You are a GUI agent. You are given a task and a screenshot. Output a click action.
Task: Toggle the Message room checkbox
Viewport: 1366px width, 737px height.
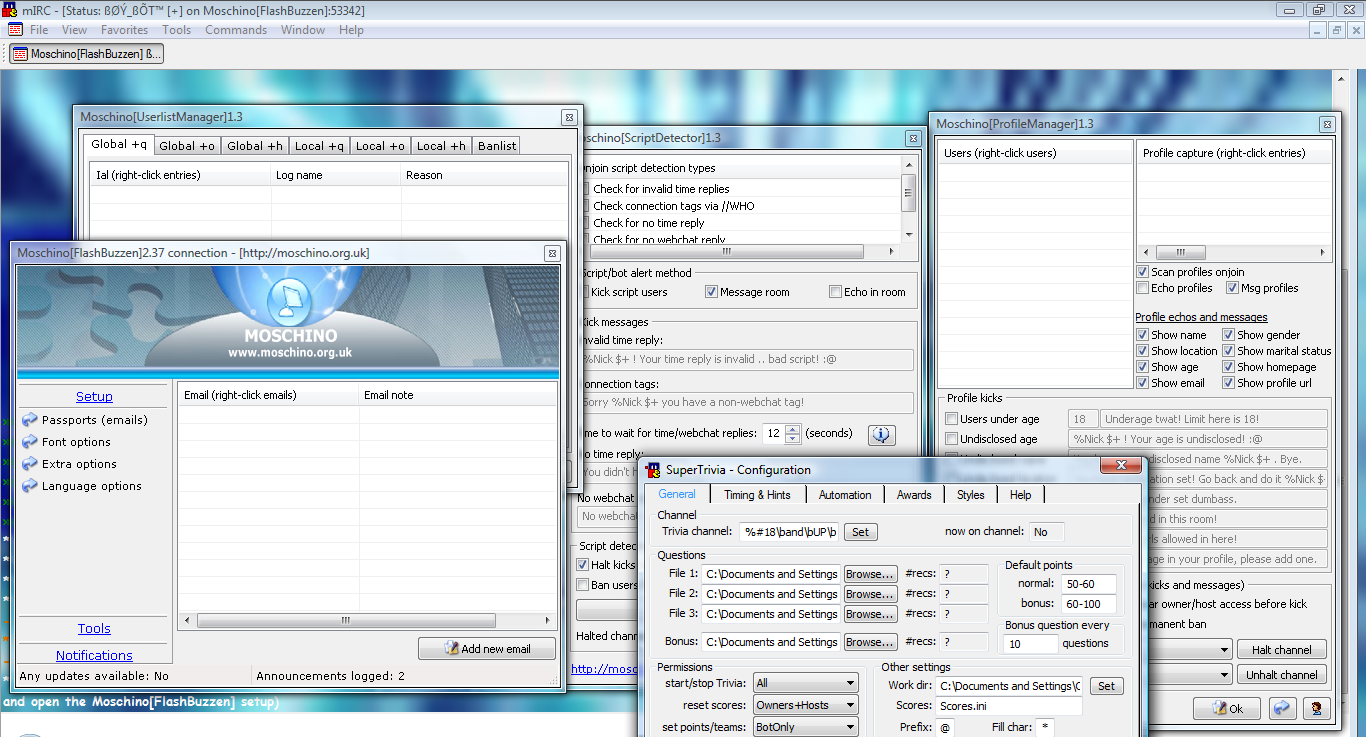711,292
